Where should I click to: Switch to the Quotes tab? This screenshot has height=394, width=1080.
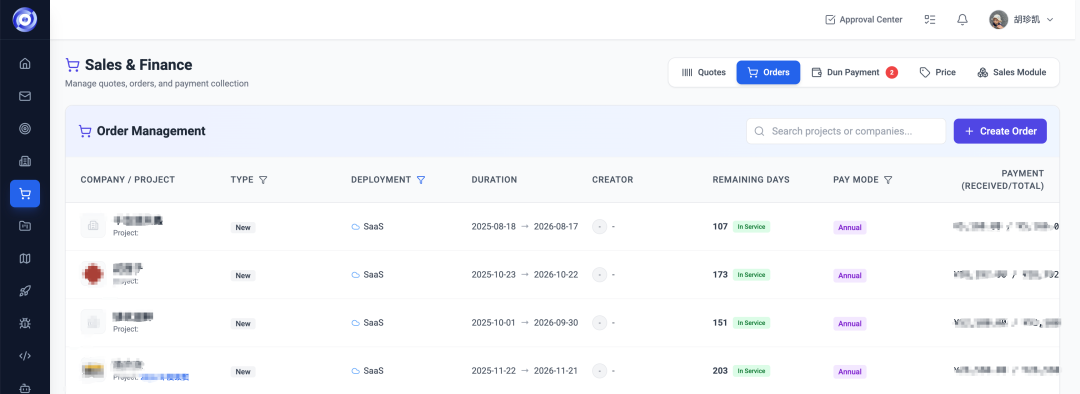coord(703,72)
